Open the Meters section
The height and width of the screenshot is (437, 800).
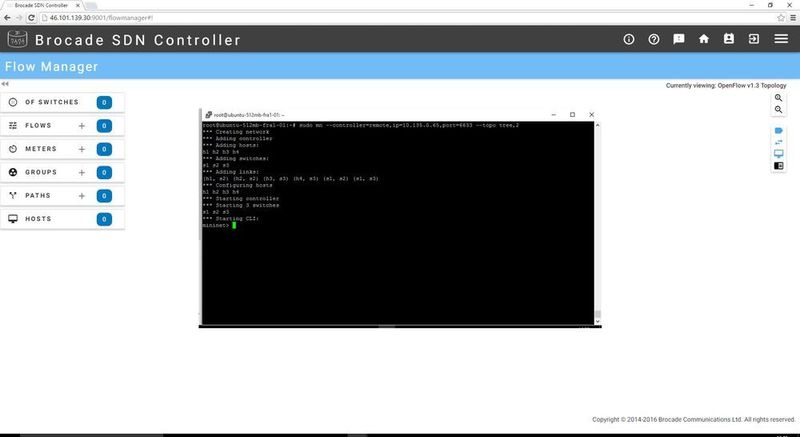coord(62,149)
